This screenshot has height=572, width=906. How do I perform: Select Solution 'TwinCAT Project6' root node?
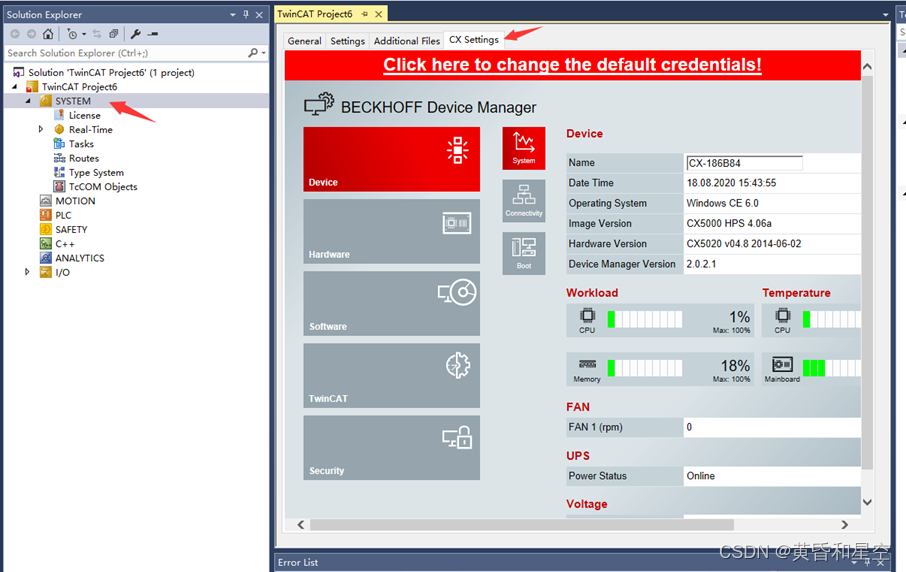(111, 72)
